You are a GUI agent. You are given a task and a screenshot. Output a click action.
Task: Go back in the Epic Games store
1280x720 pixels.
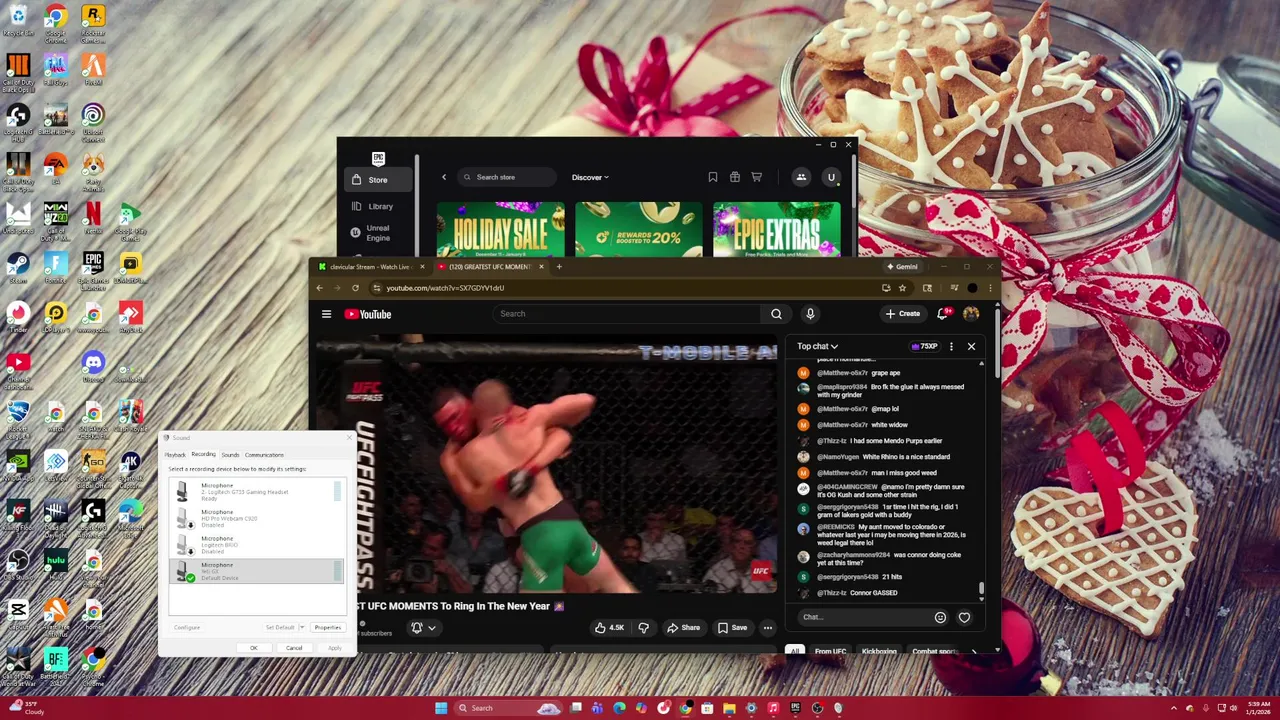click(444, 177)
